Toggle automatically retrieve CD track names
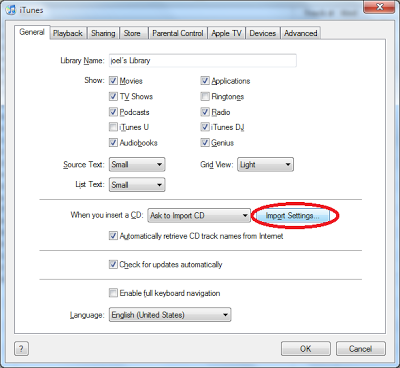 tap(113, 236)
